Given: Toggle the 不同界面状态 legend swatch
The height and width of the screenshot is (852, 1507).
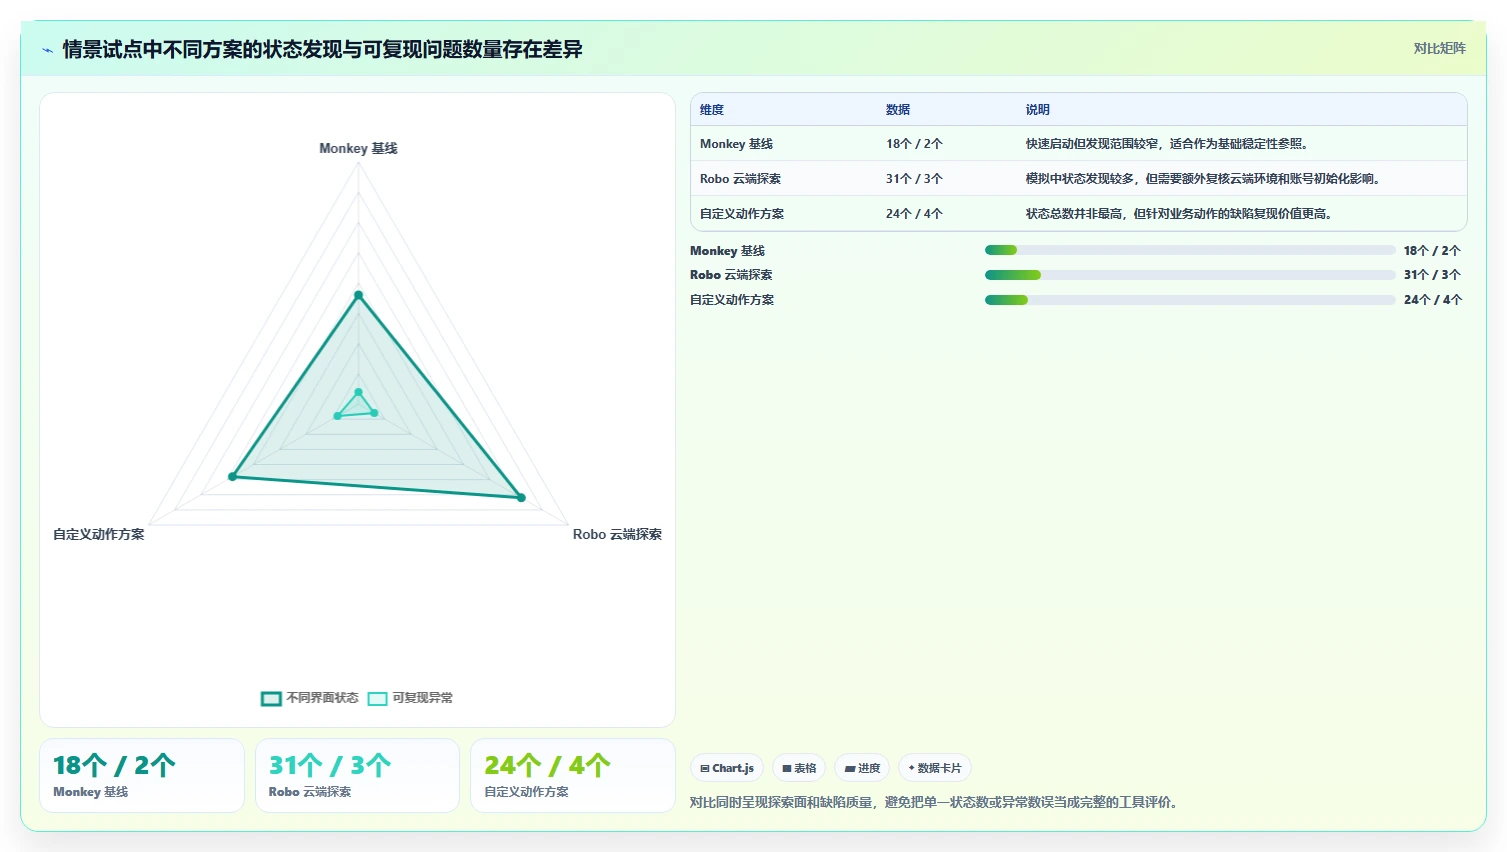Looking at the screenshot, I should (x=271, y=698).
